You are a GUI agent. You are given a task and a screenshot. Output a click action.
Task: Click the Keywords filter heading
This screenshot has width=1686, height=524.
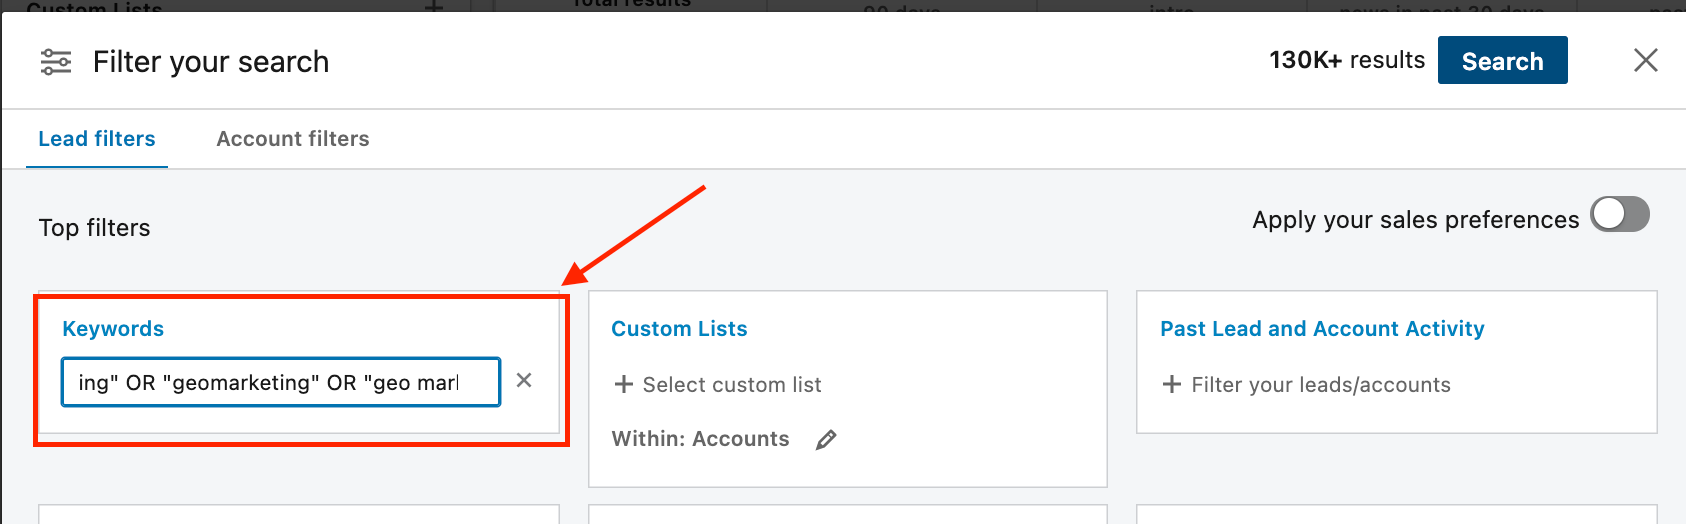pos(113,329)
